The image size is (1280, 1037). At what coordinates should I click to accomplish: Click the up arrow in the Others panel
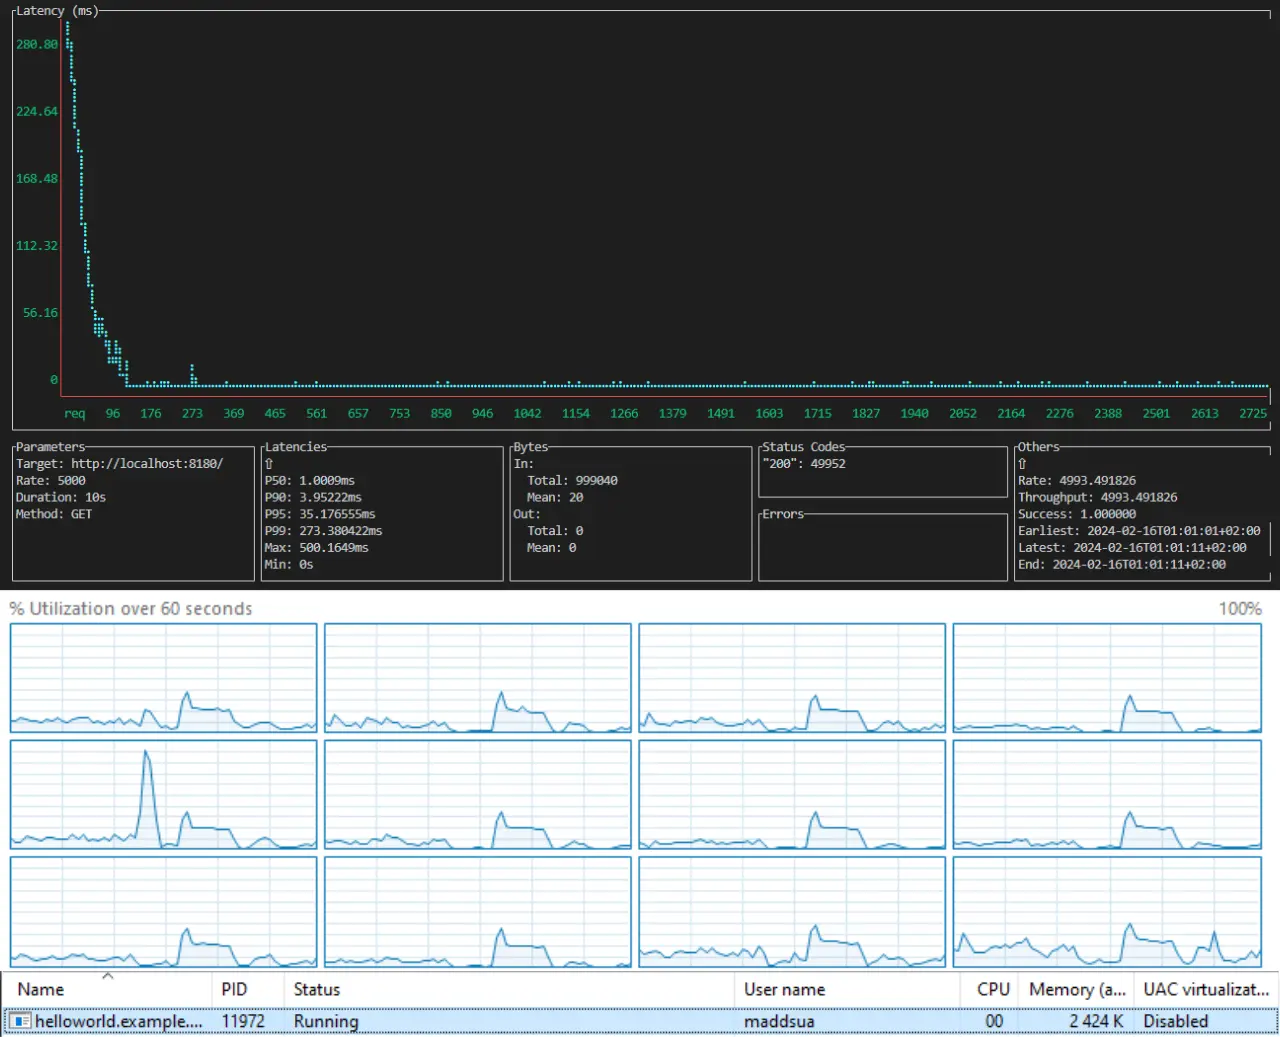pos(1022,464)
